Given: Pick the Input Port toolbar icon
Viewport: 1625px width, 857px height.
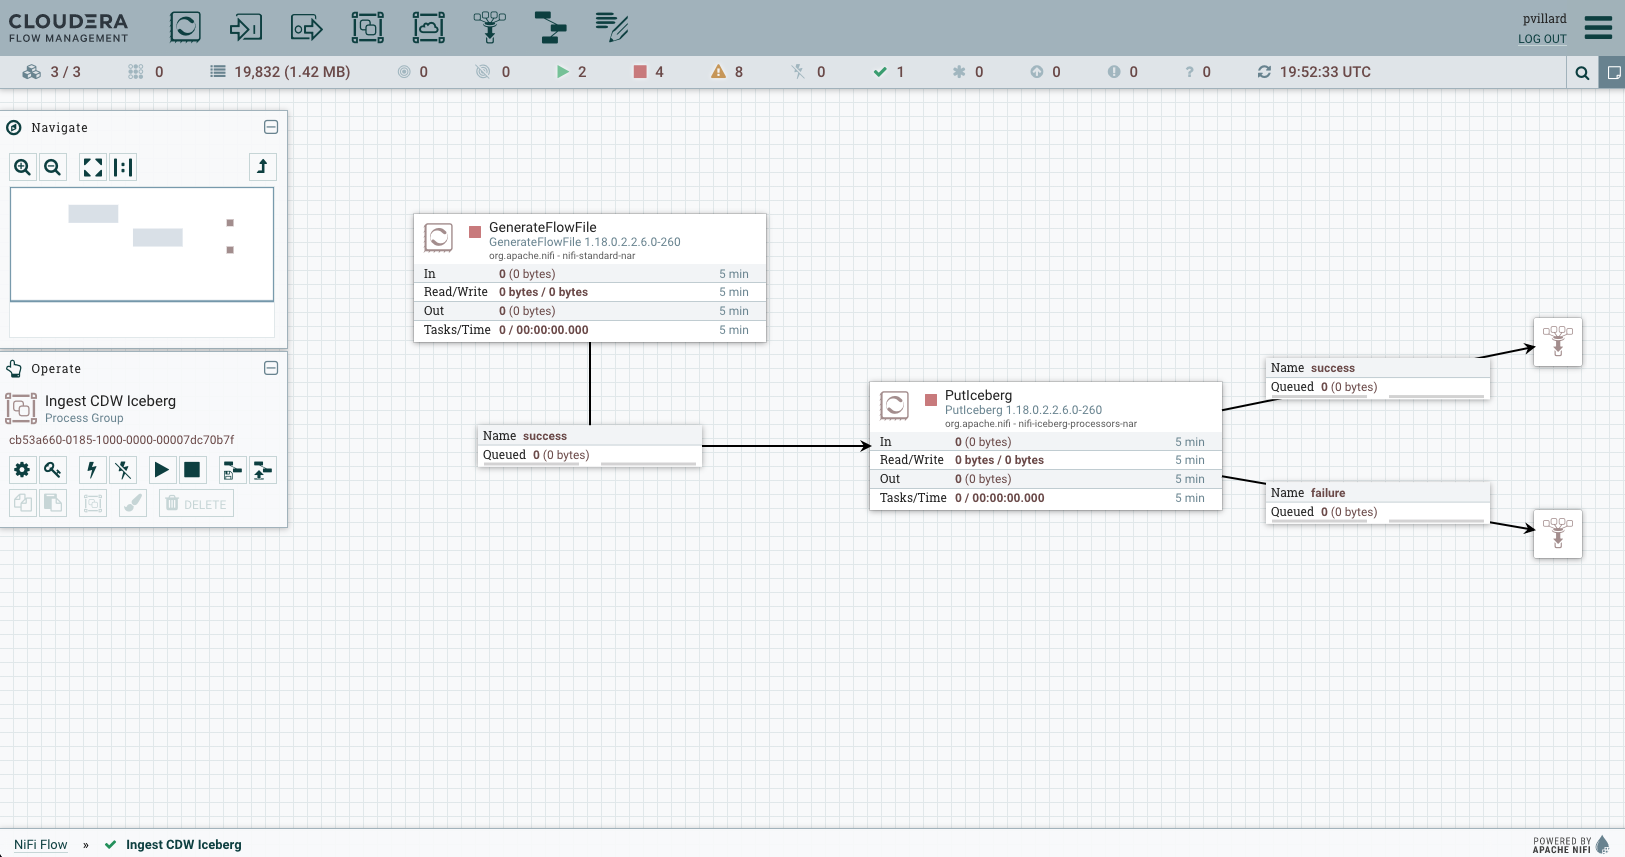Looking at the screenshot, I should pyautogui.click(x=246, y=27).
